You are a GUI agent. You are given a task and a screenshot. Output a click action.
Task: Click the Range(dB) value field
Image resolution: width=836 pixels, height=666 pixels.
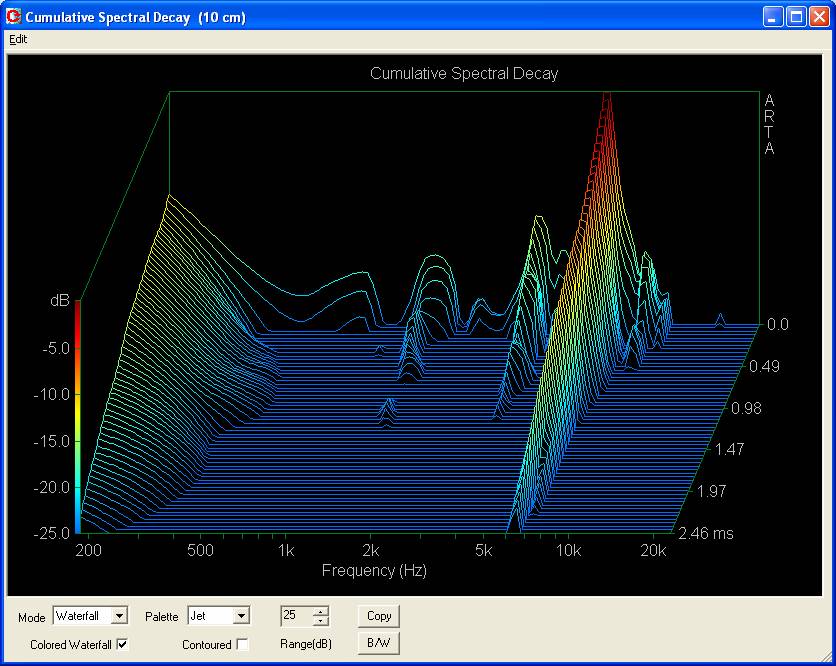[296, 616]
